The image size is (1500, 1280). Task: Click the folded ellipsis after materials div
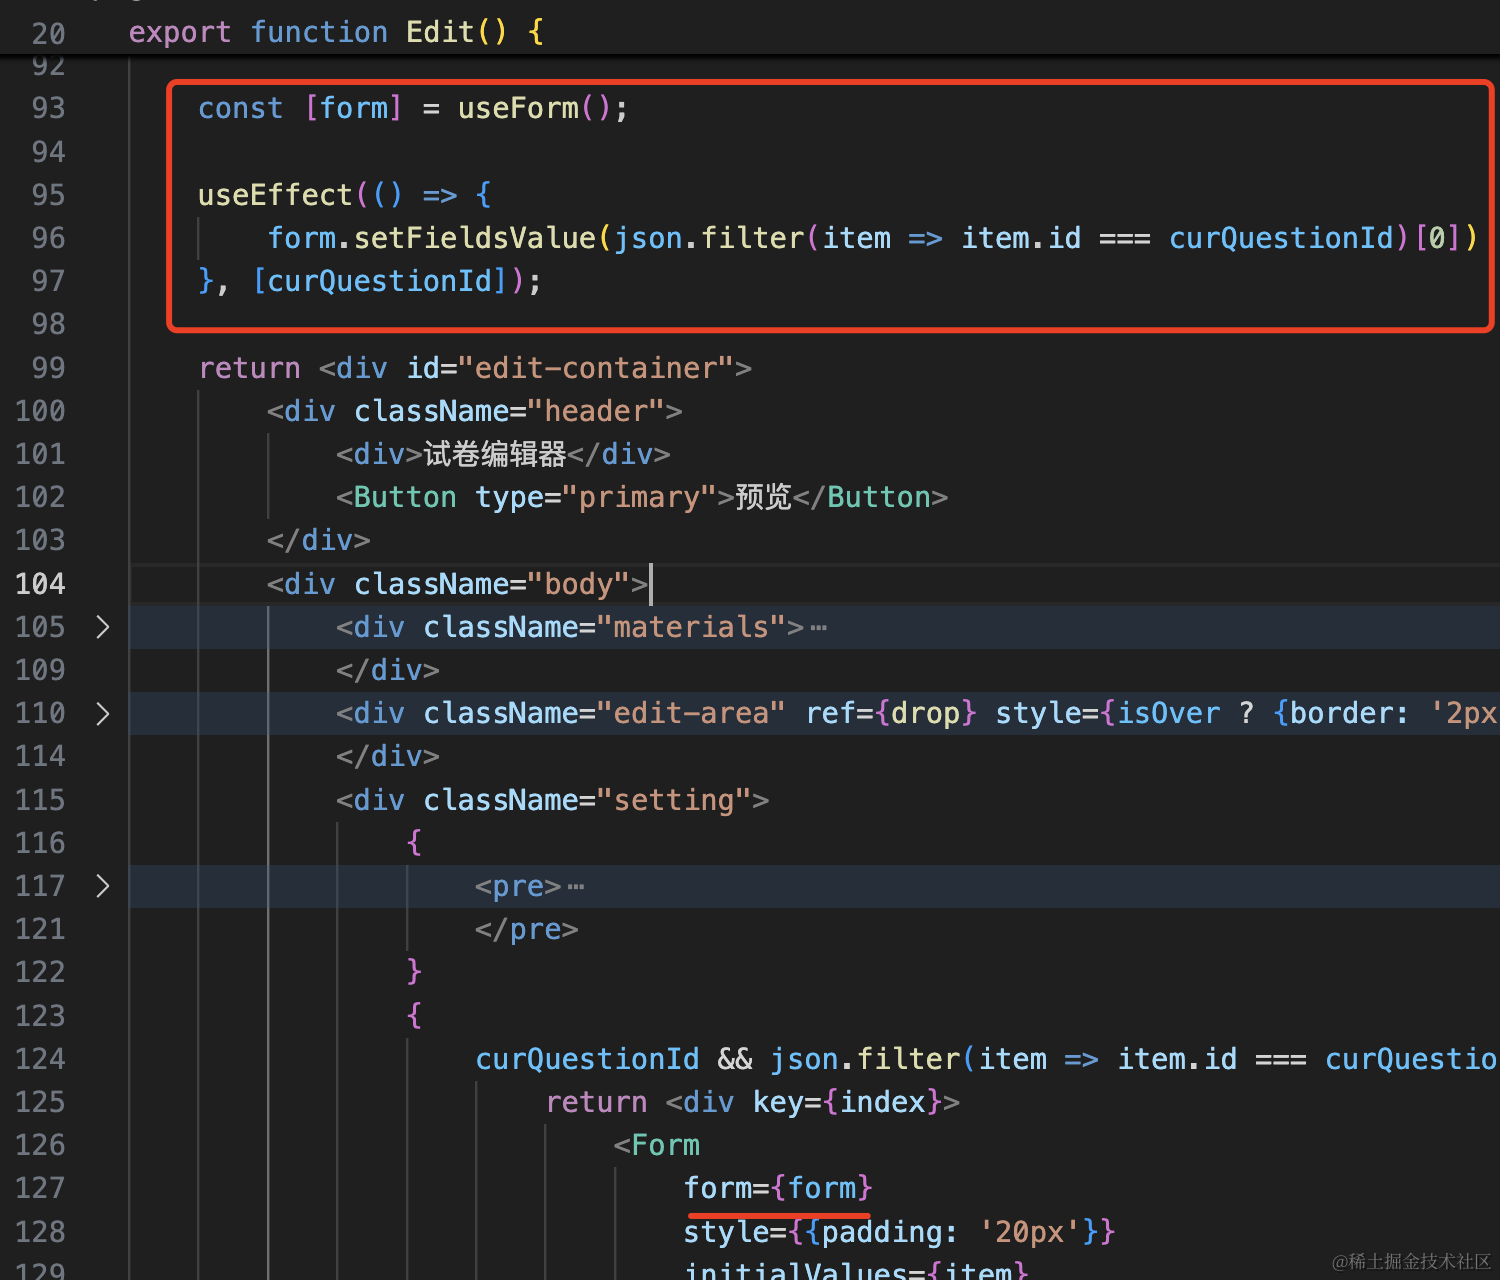point(819,628)
